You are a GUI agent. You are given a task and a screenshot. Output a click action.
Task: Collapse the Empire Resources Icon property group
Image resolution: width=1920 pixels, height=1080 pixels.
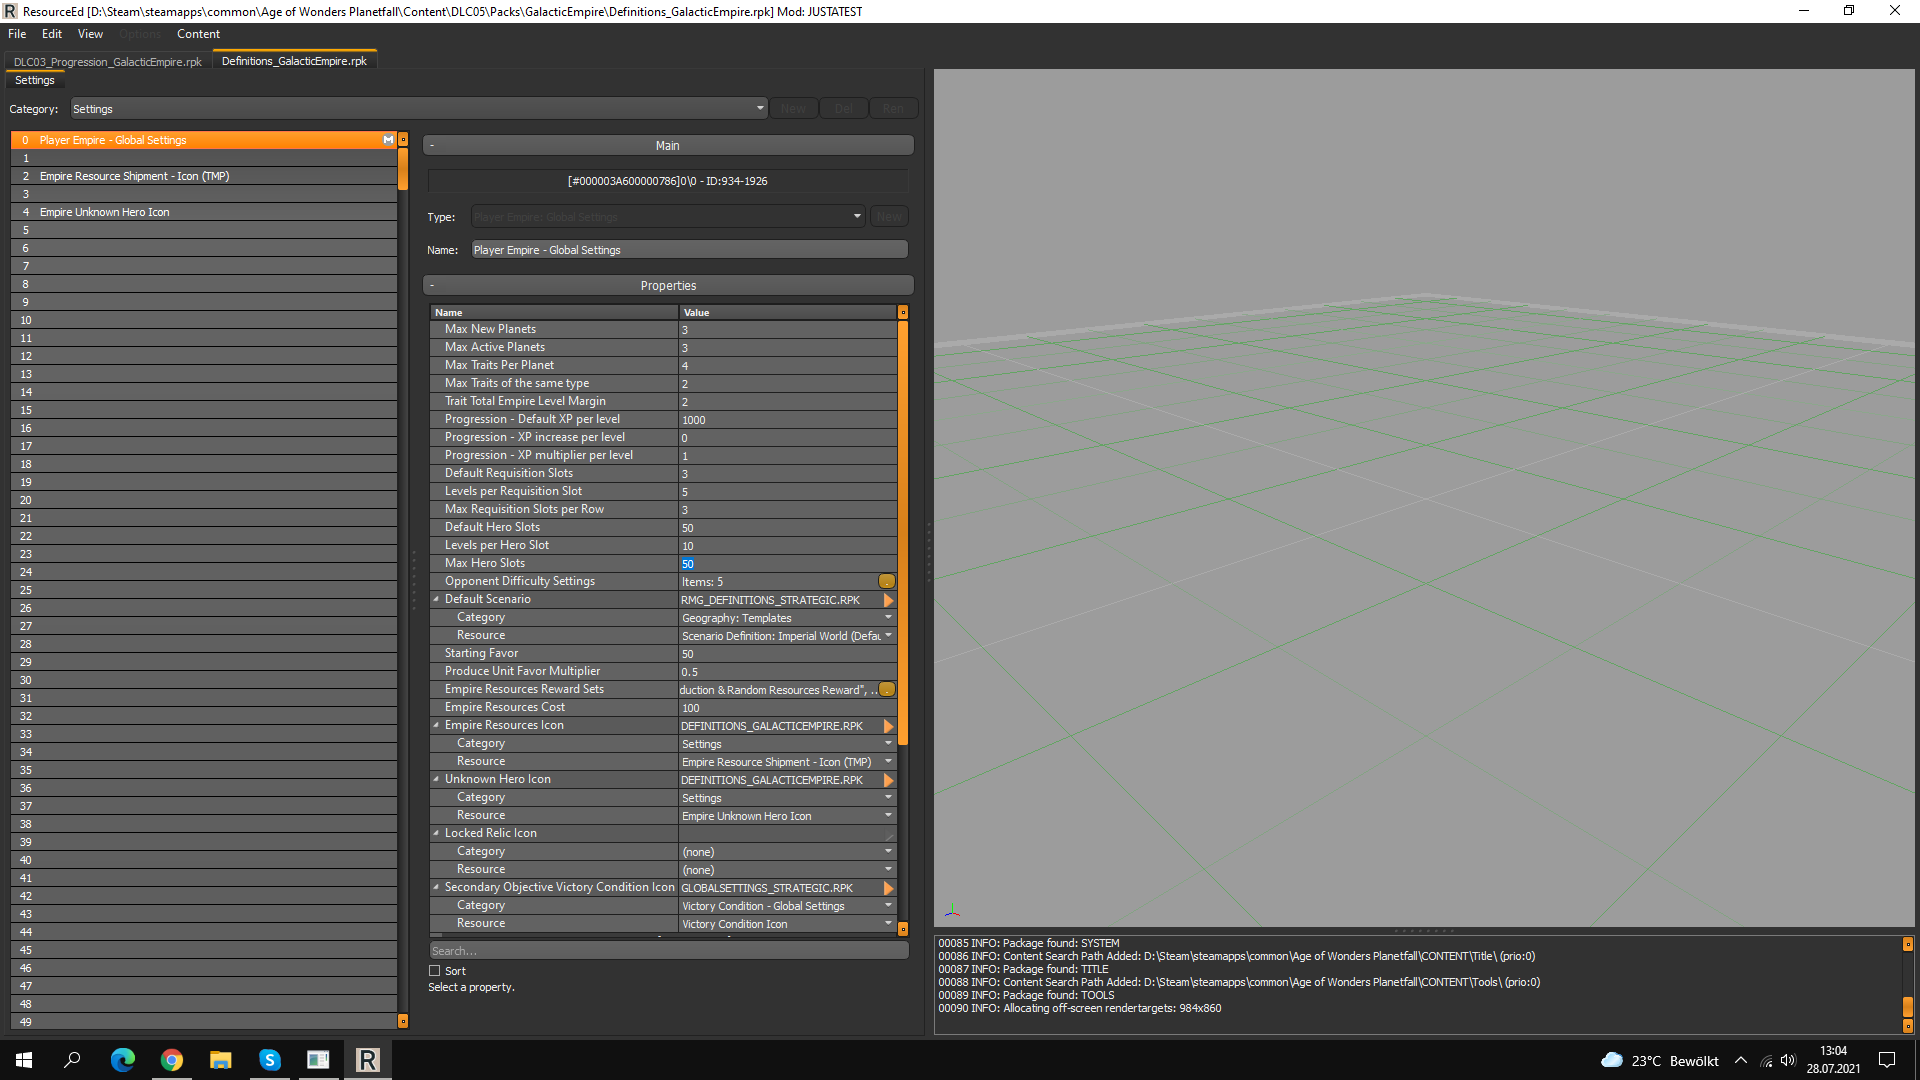436,725
